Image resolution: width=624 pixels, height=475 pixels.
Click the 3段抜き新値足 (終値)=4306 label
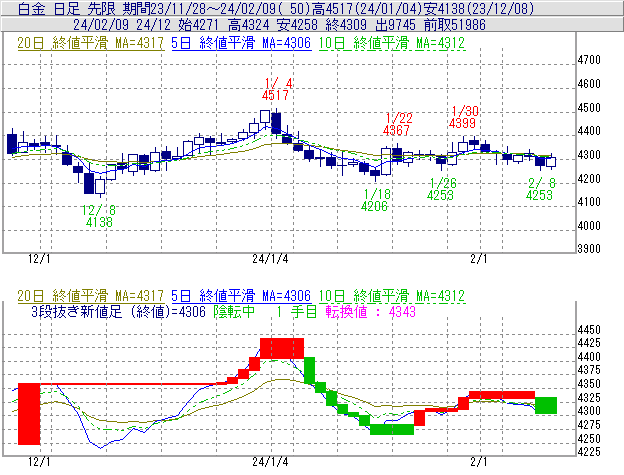point(118,312)
